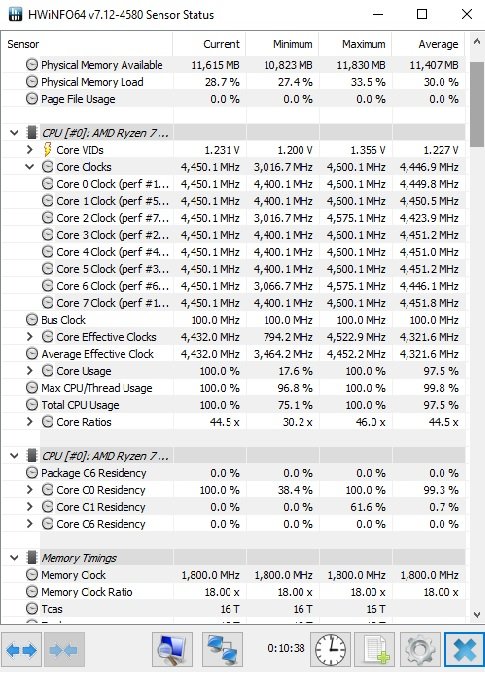Open sensor settings gear icon
Screen dimensions: 485x676
pos(420,649)
